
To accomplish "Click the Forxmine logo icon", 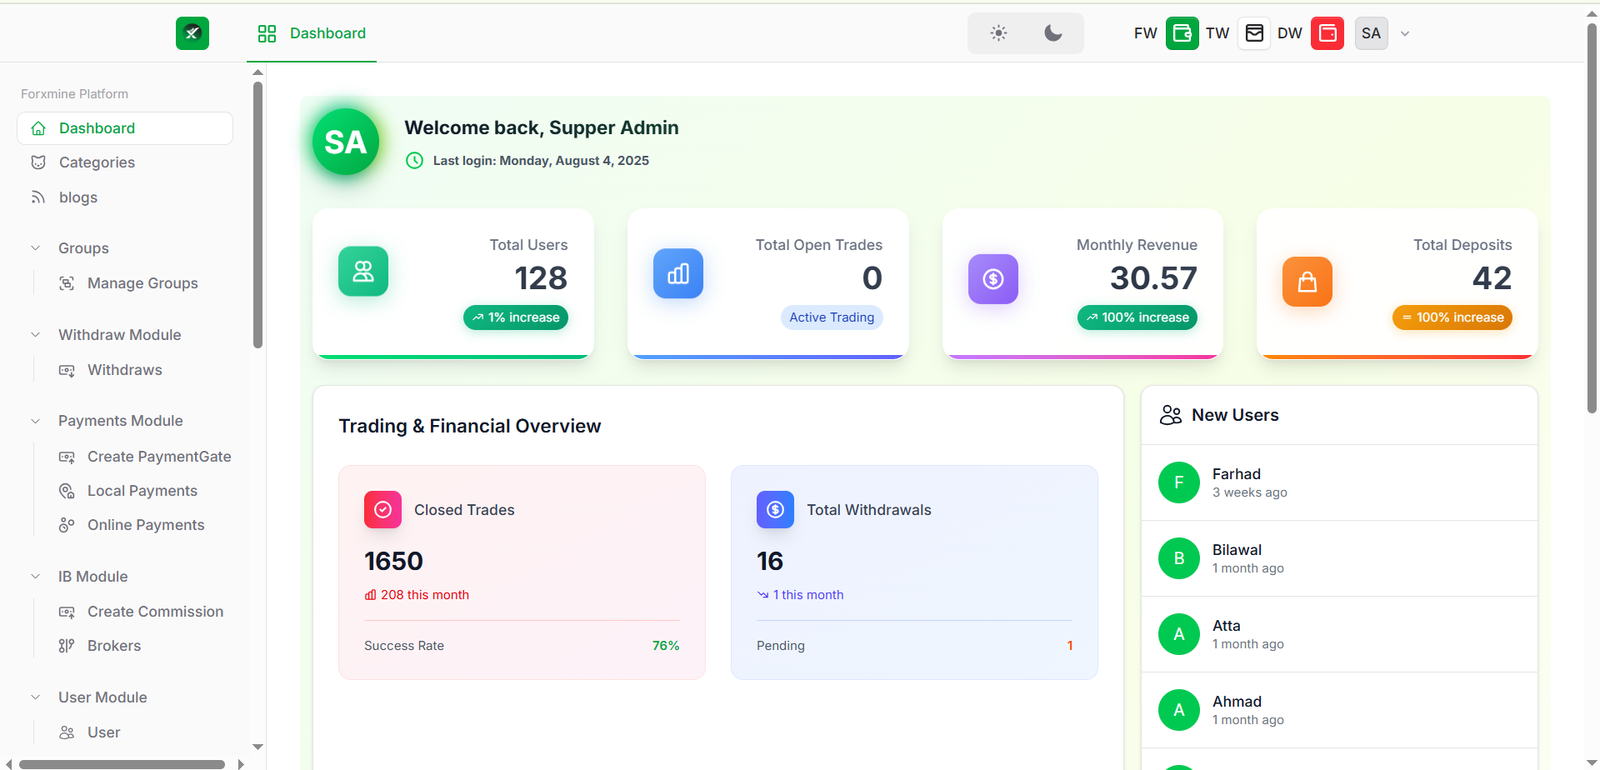I will [x=192, y=33].
